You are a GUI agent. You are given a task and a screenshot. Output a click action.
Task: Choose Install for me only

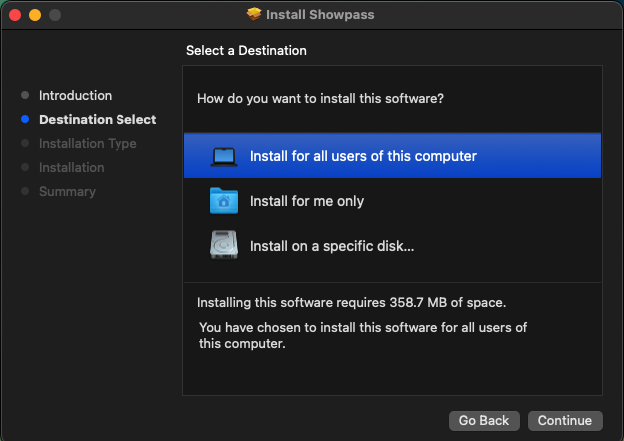click(x=392, y=201)
